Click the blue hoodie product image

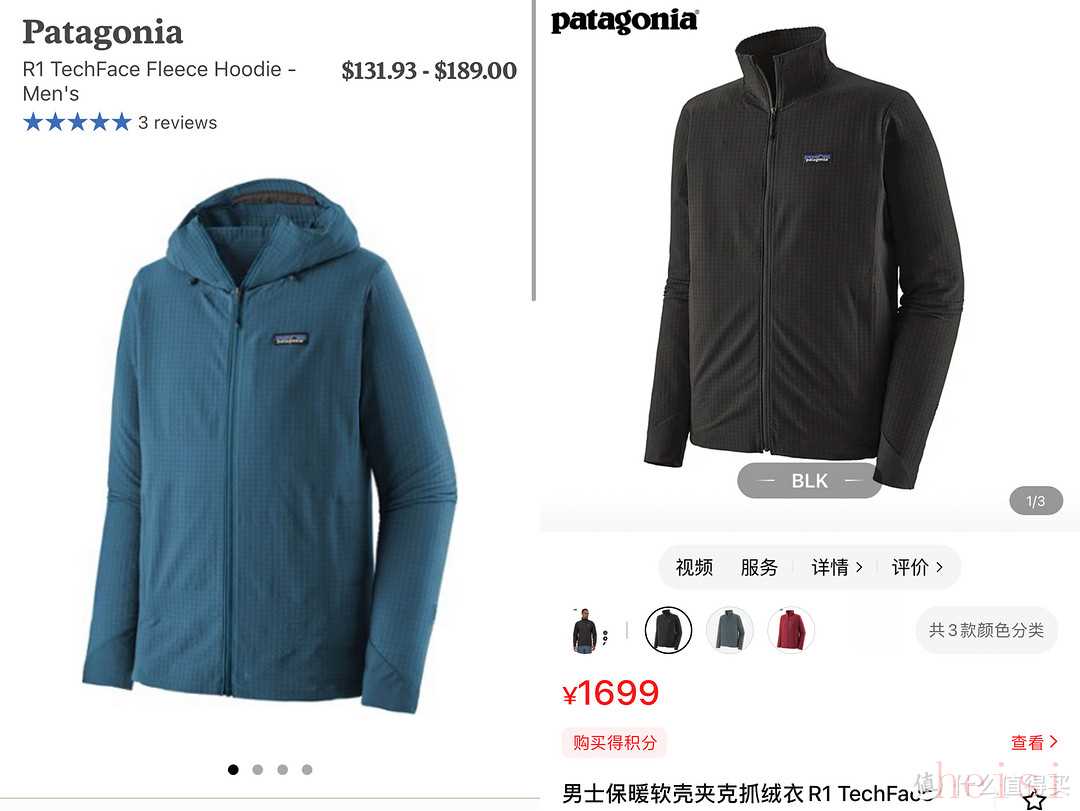(x=270, y=444)
